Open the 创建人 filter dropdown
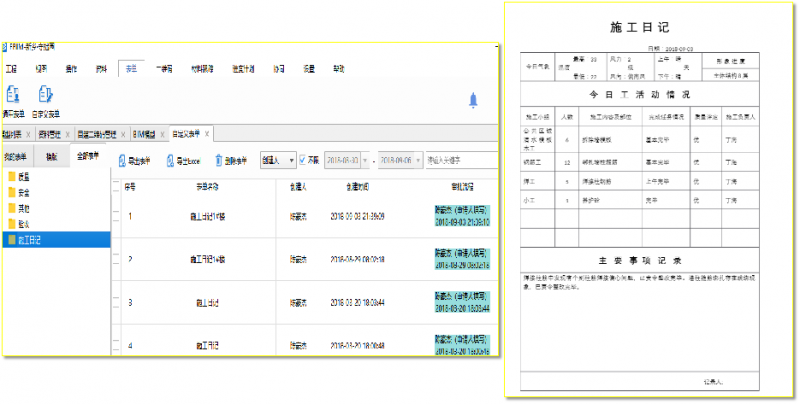Viewport: 800px width, 404px height. click(290, 160)
